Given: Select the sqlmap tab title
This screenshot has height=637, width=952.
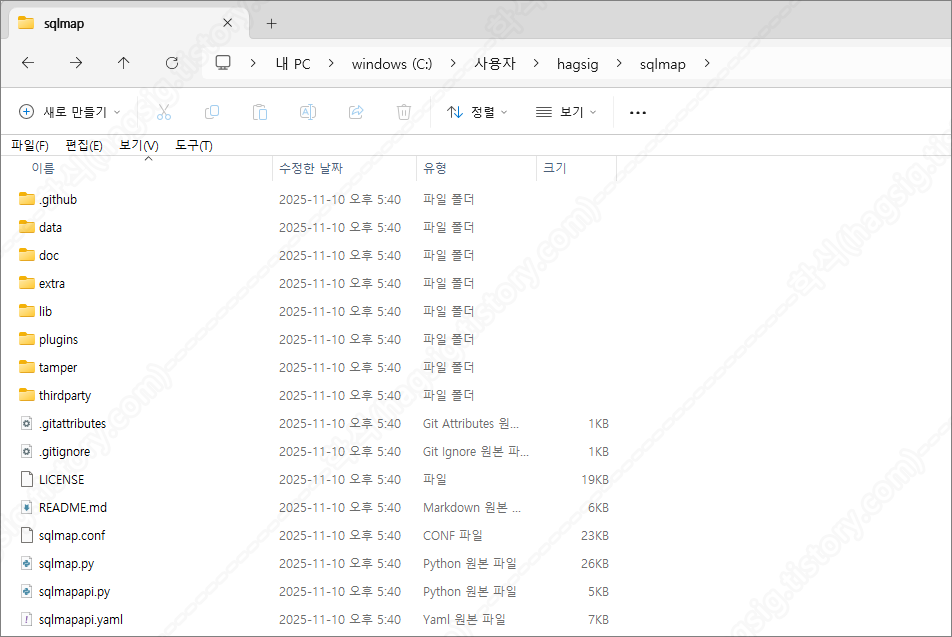Looking at the screenshot, I should coord(64,24).
